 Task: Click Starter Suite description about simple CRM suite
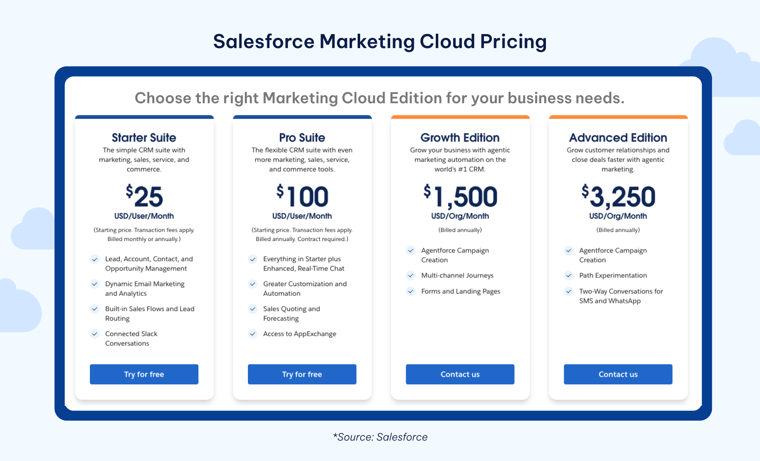(x=144, y=159)
